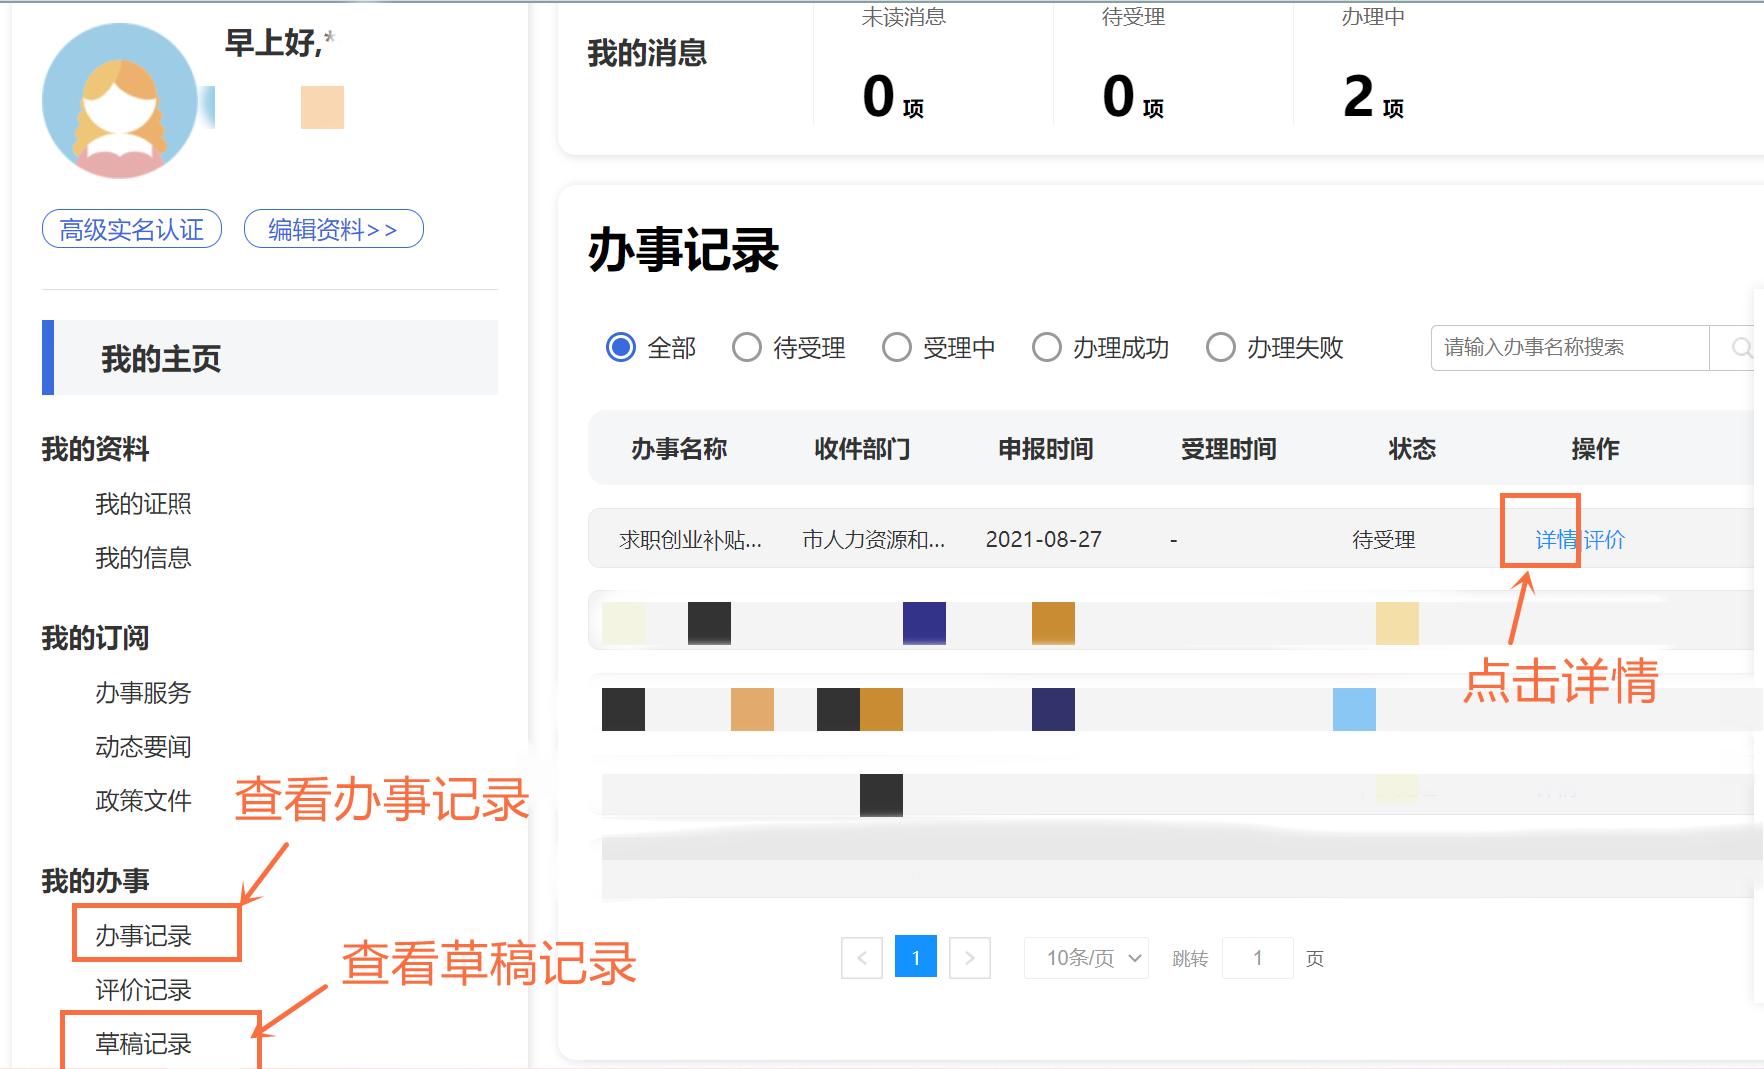
Task: Click the 2021-08-27 date cell
Action: point(1043,540)
